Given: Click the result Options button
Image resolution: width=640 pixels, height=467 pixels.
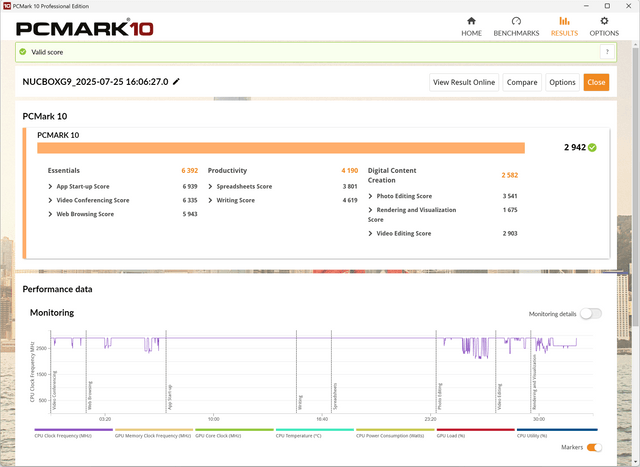Looking at the screenshot, I should pos(562,82).
